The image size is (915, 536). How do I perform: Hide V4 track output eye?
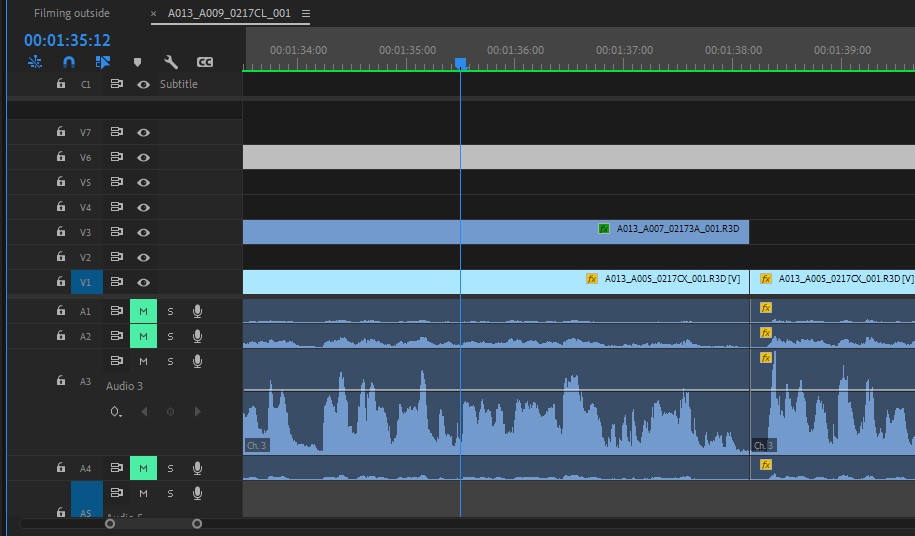click(143, 208)
